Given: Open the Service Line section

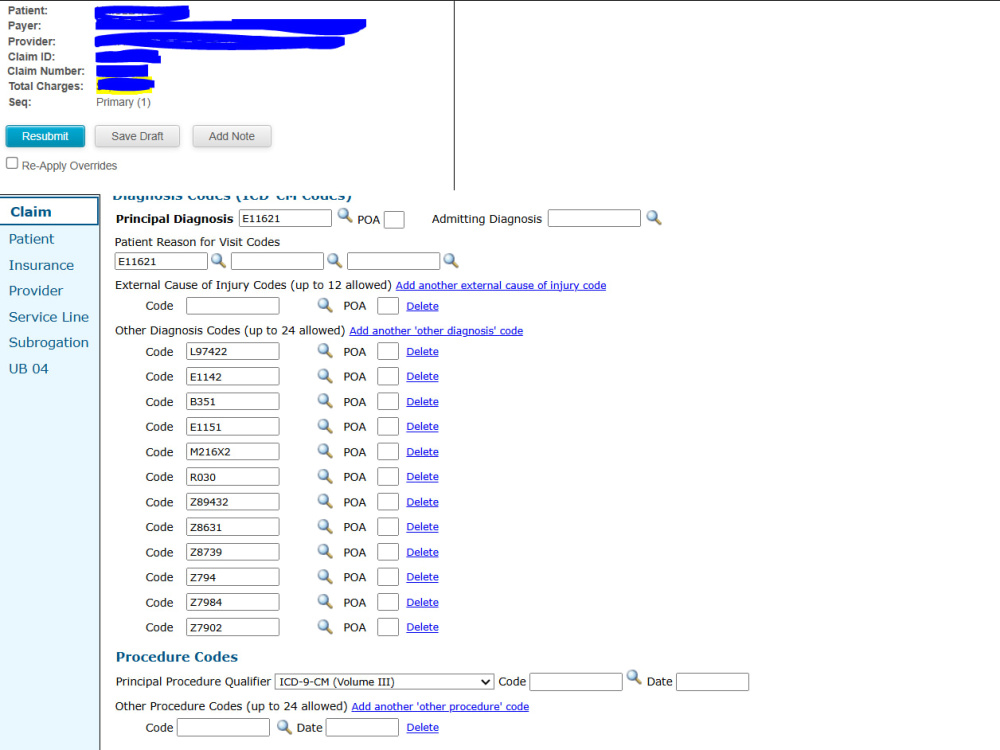Looking at the screenshot, I should click(48, 317).
